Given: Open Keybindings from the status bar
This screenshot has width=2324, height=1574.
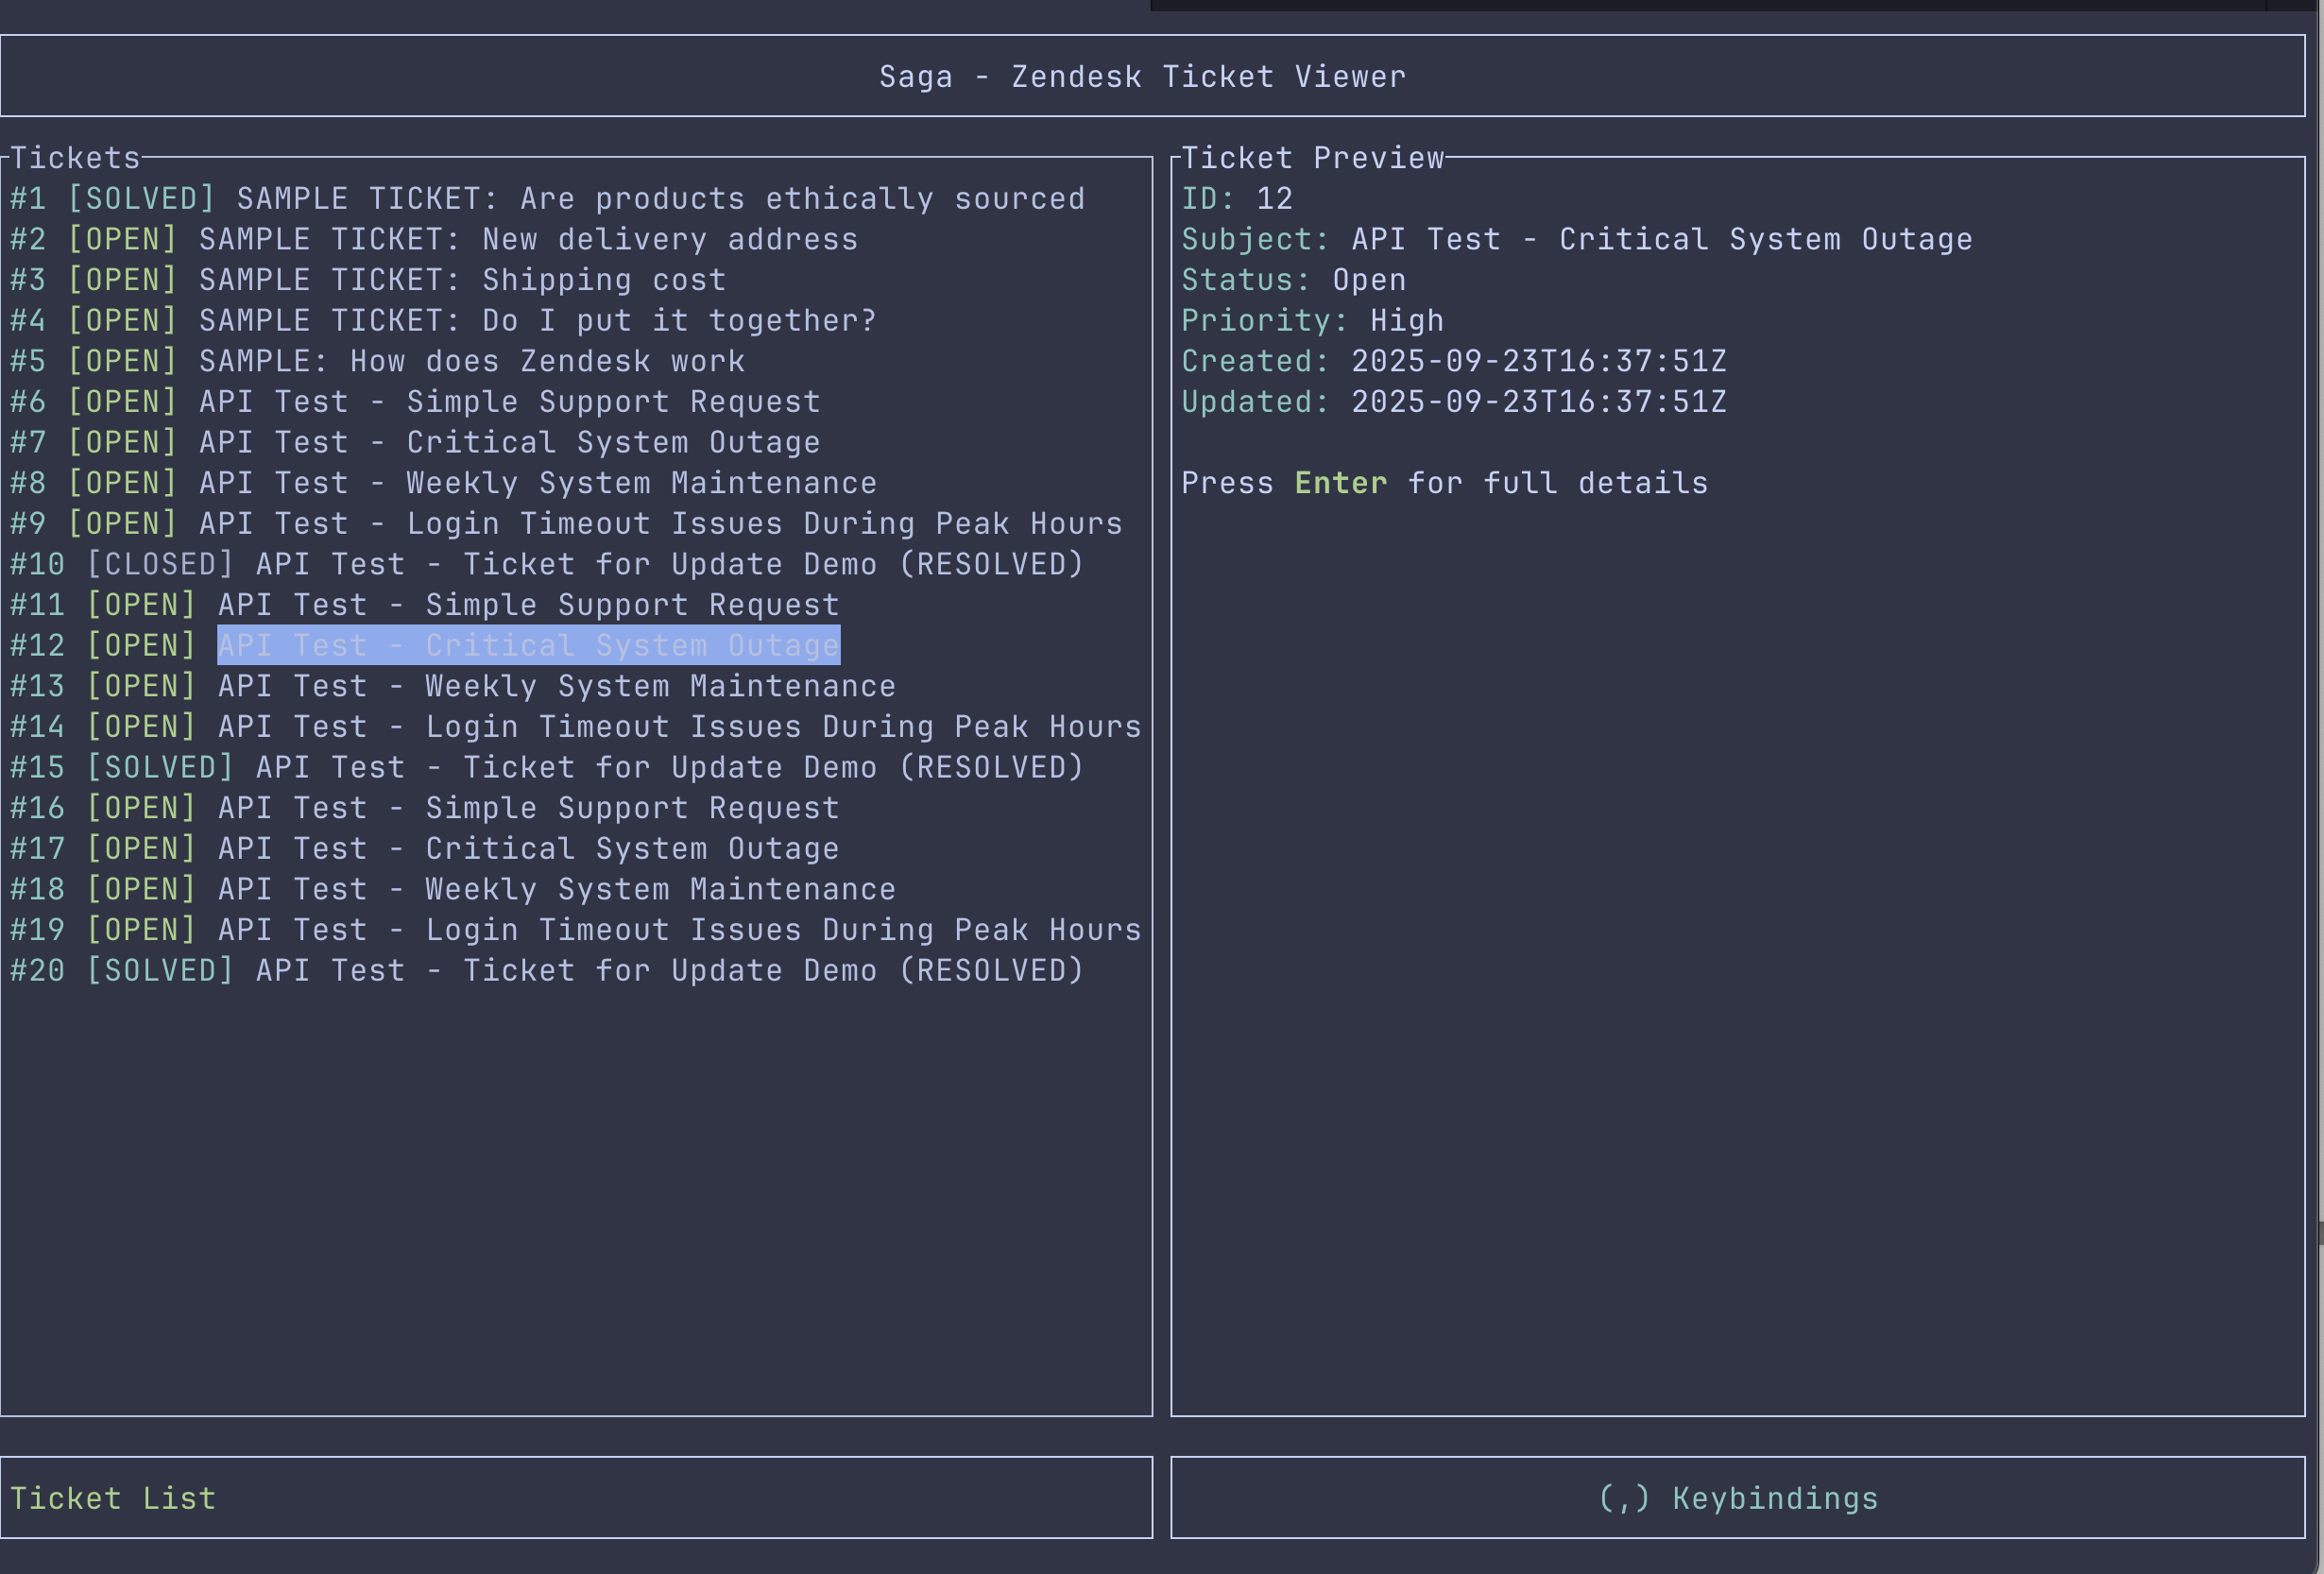Looking at the screenshot, I should point(1738,1498).
